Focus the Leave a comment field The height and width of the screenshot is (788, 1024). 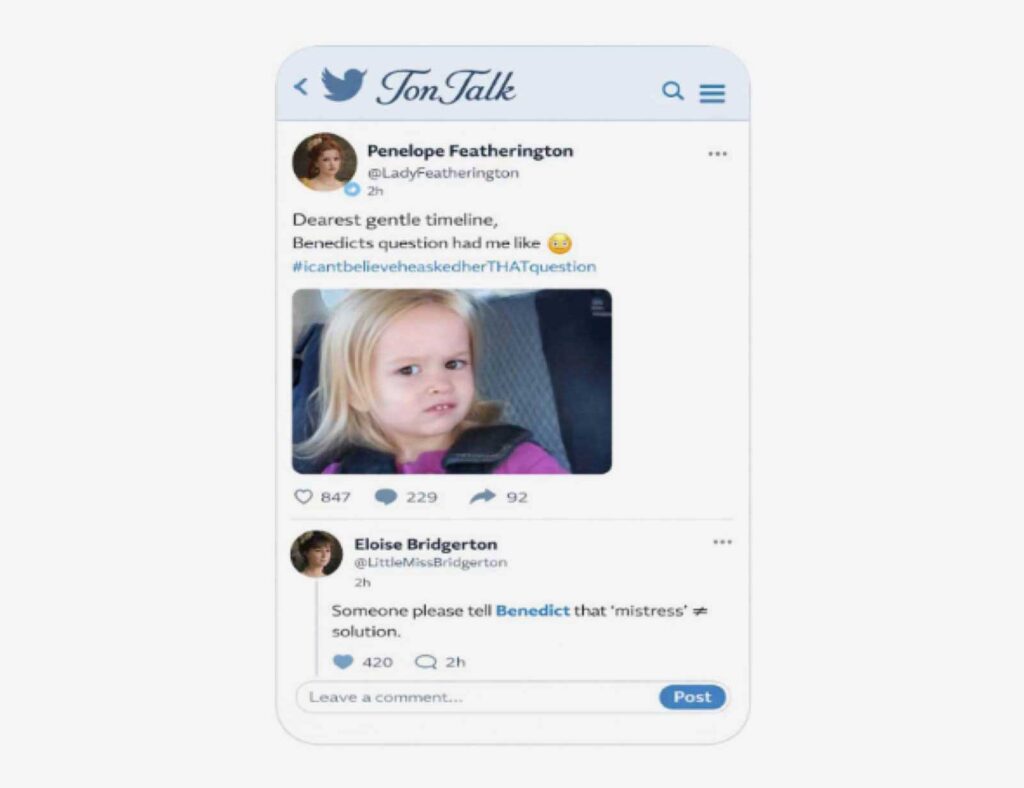[478, 697]
